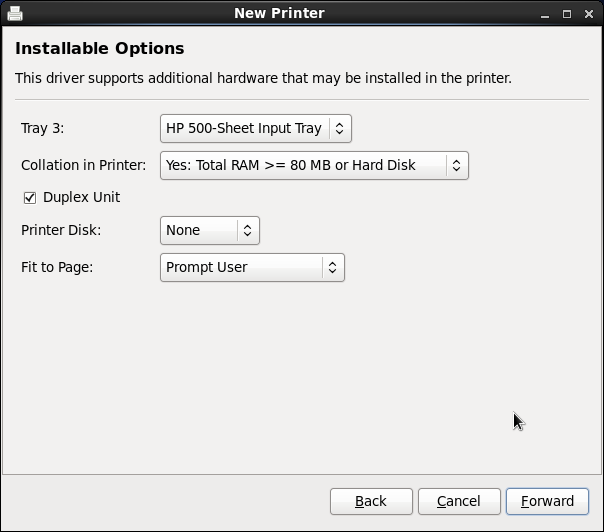Open the Printer Disk dropdown showing None
Viewport: 604px width, 532px height.
210,230
